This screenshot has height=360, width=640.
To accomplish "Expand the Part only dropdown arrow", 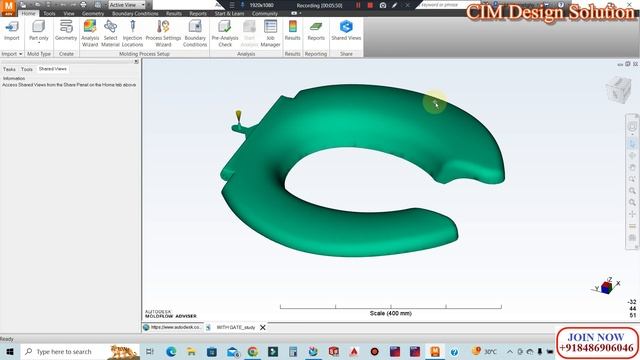I will click(x=39, y=43).
